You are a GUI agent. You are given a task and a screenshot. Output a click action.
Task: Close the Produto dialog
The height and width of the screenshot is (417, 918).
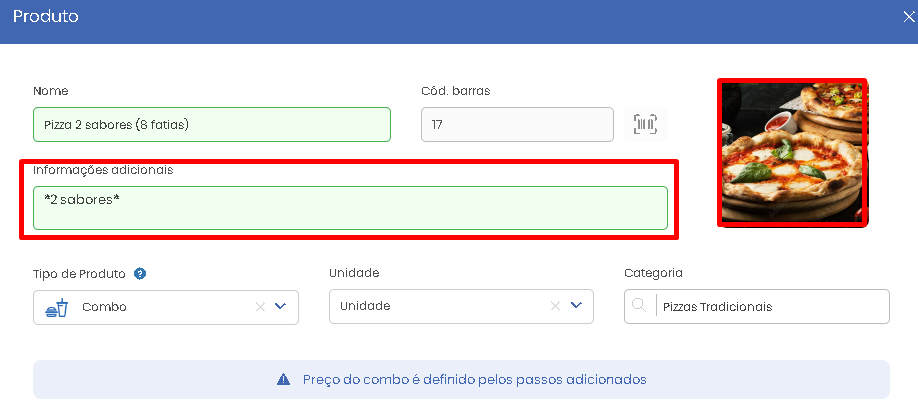pos(907,17)
